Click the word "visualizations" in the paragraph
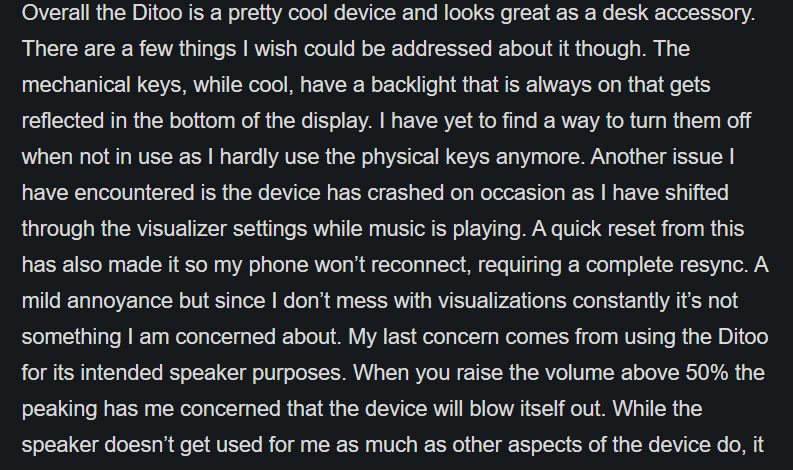 (x=502, y=301)
